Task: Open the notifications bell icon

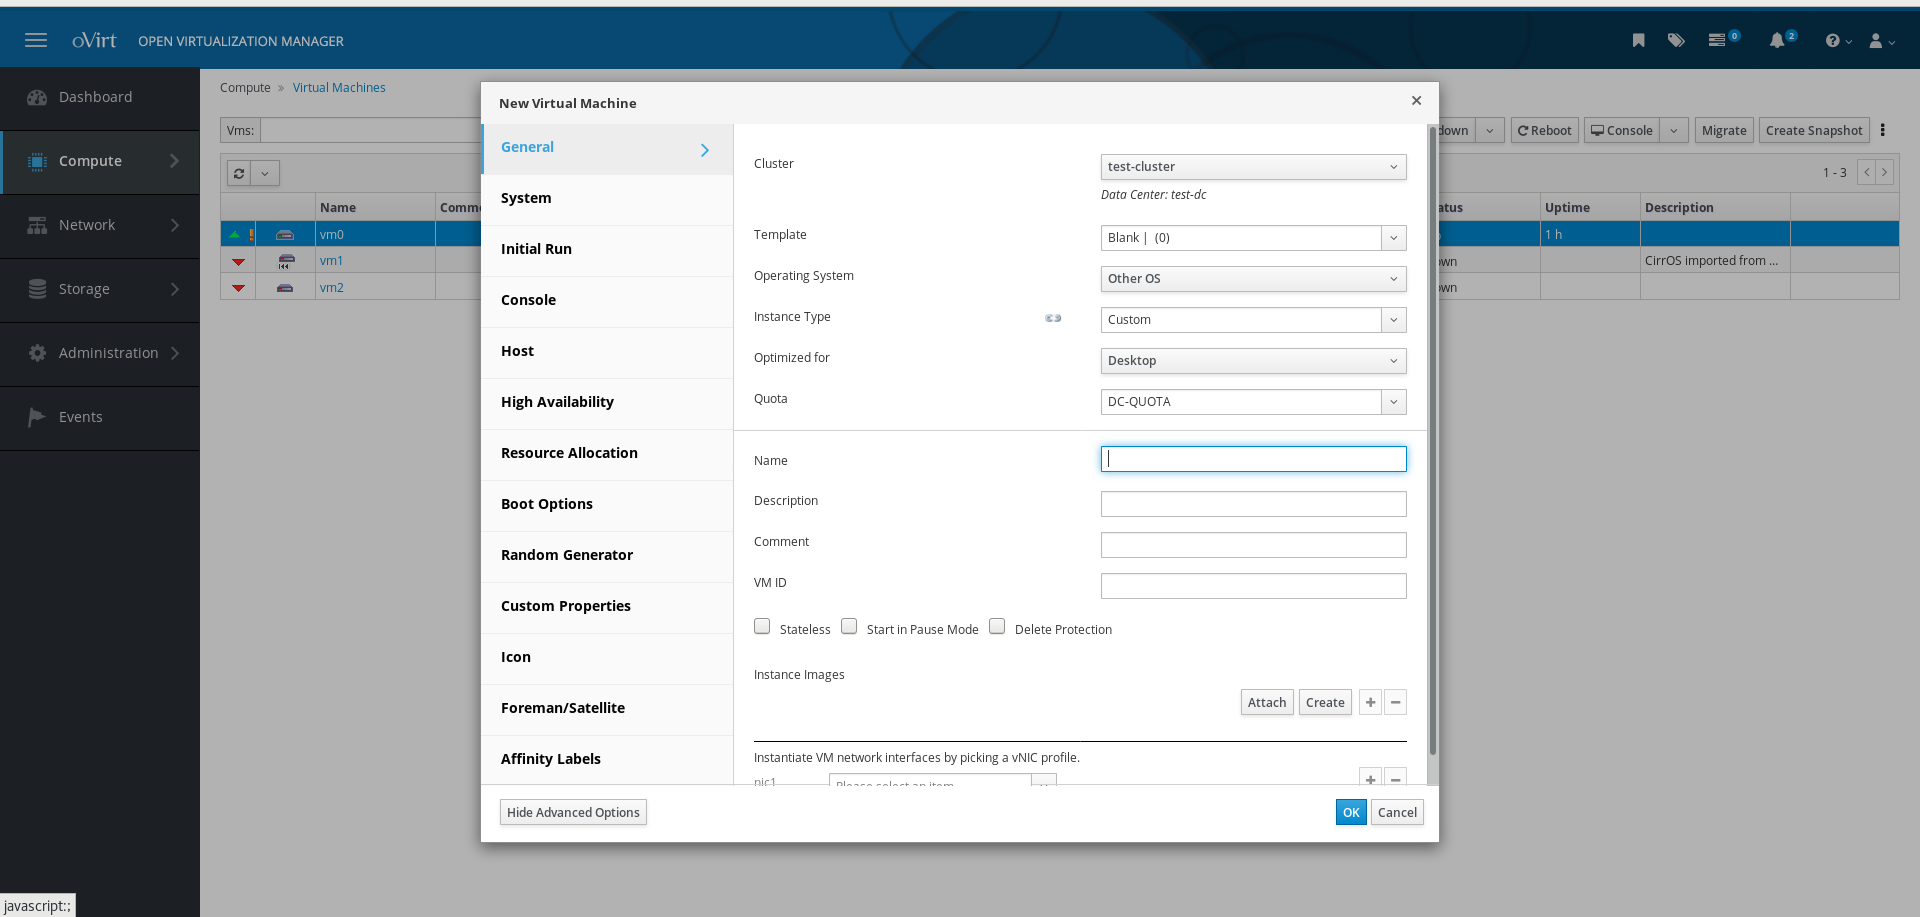Action: tap(1777, 41)
